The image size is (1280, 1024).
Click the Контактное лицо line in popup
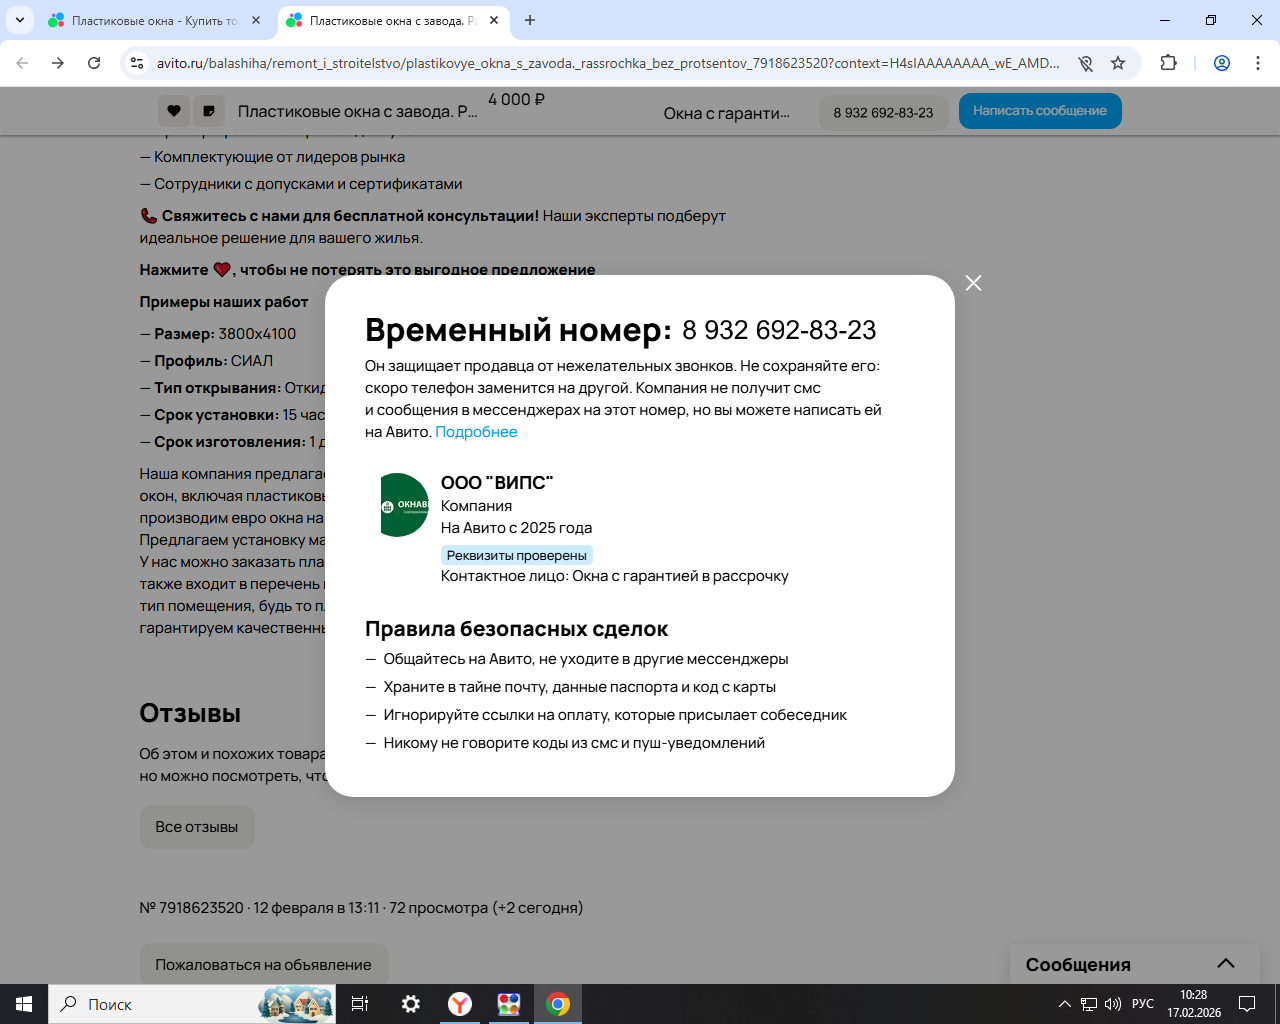615,576
